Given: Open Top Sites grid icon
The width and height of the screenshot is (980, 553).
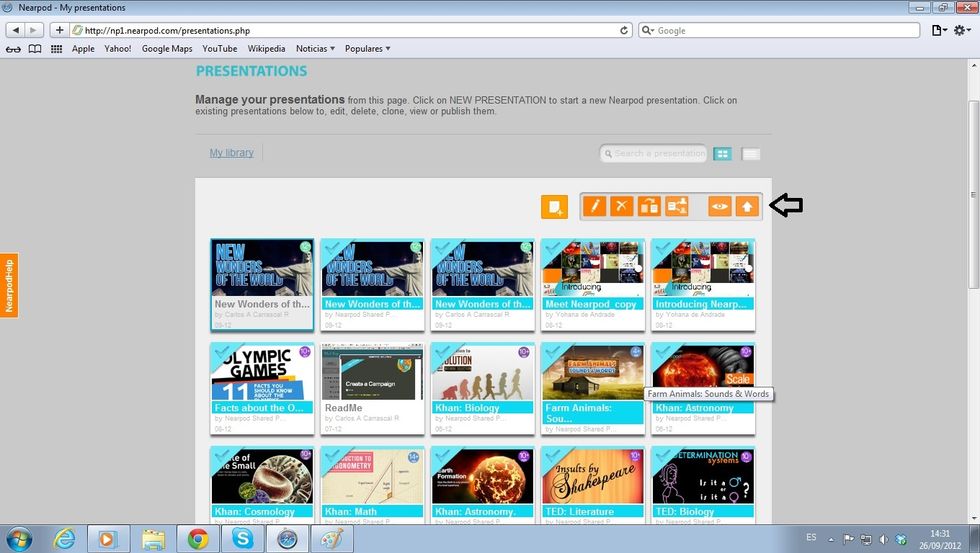Looking at the screenshot, I should click(56, 49).
